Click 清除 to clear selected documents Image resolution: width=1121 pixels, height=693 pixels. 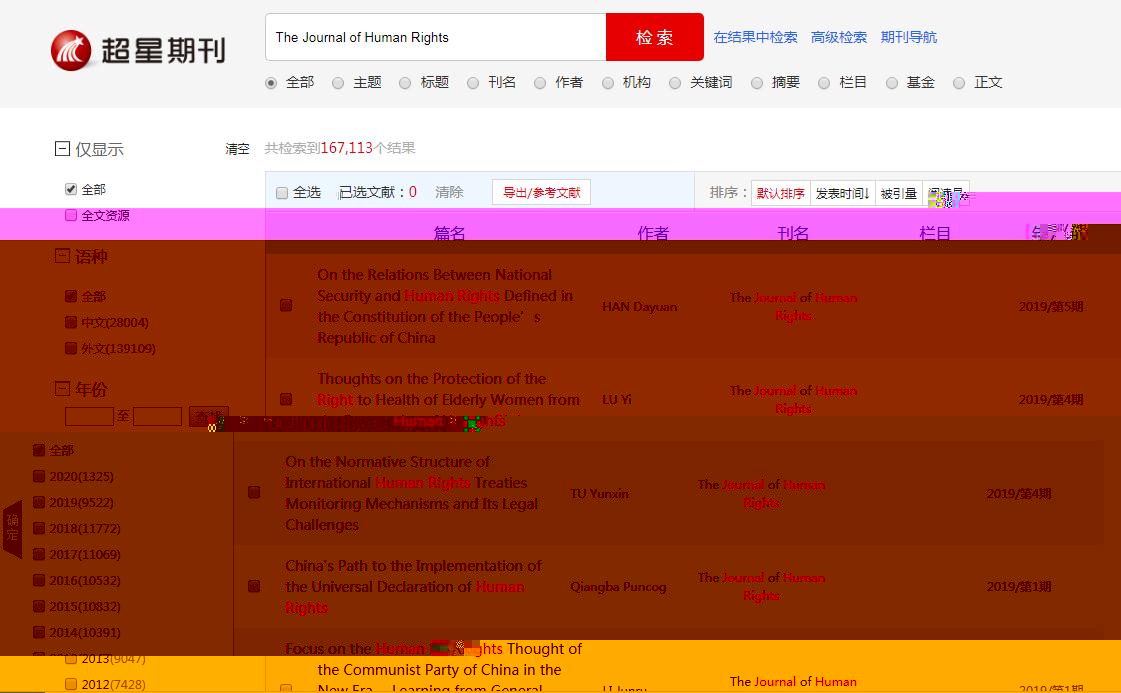[449, 192]
